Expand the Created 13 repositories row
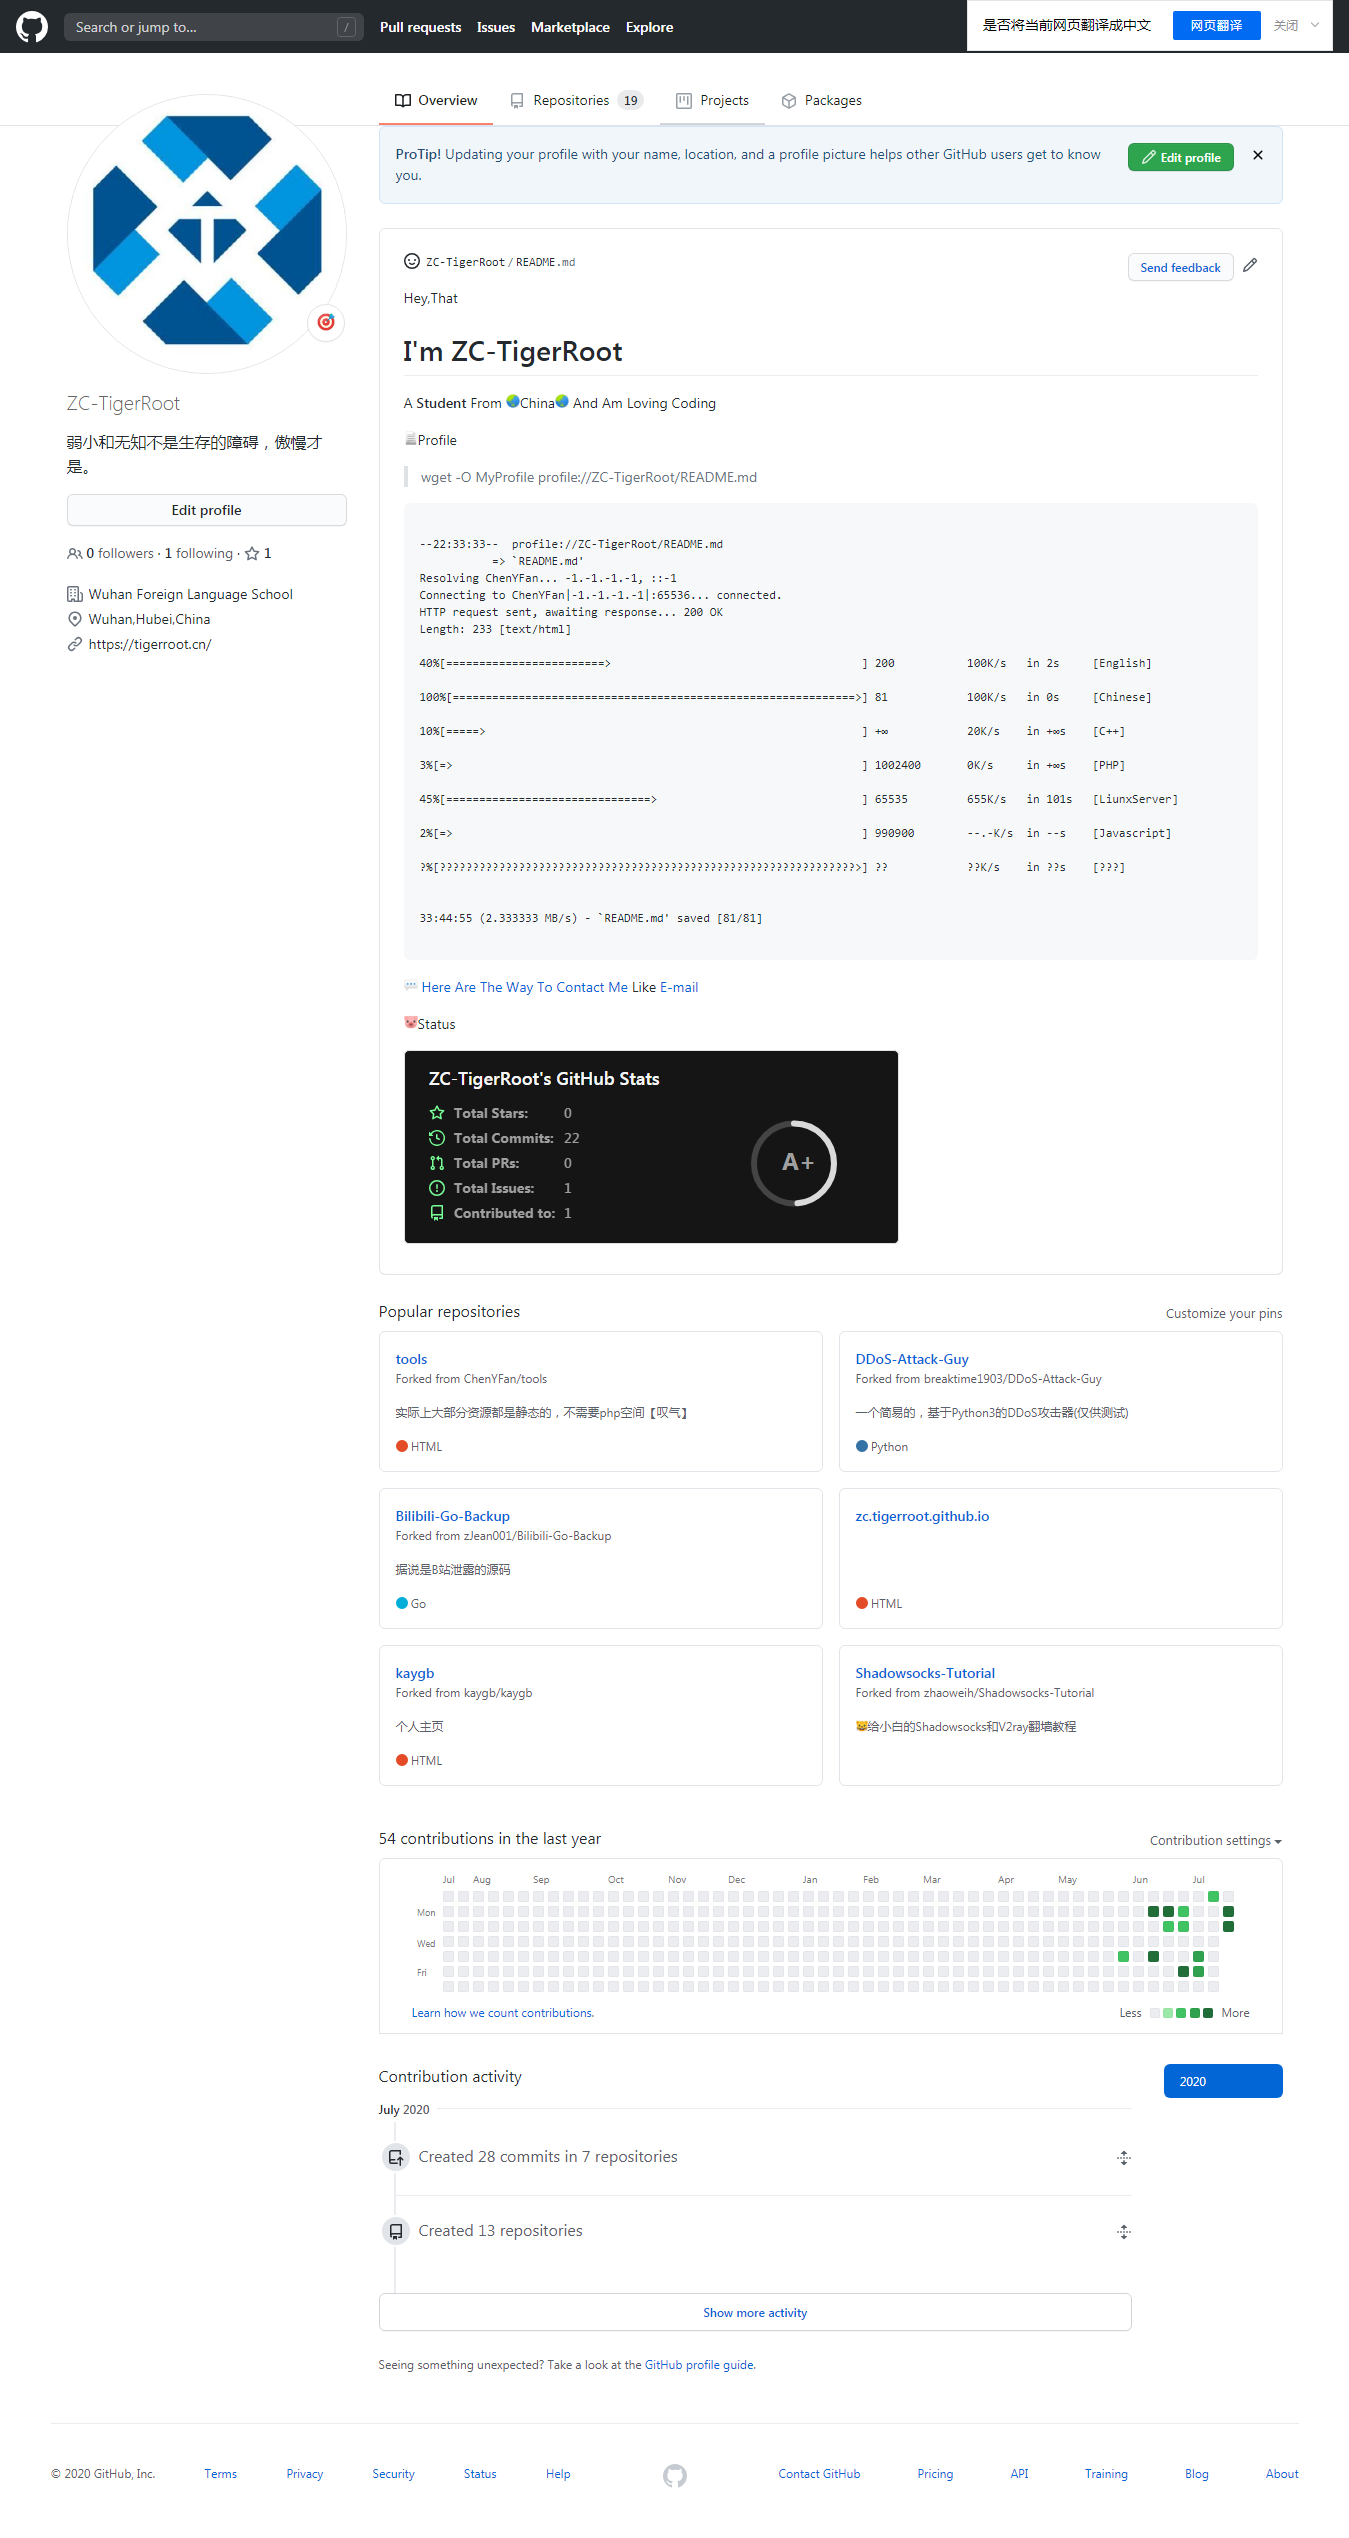Viewport: 1349px width, 2538px height. pyautogui.click(x=1124, y=2232)
